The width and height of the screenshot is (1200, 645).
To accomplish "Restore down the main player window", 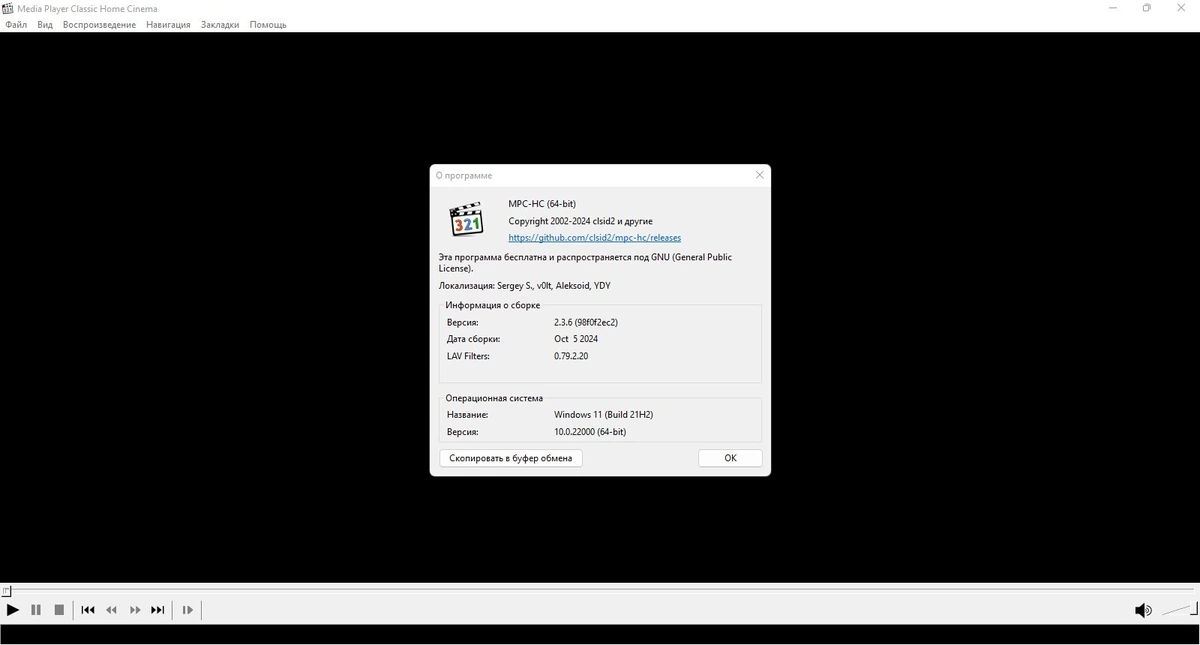I will [1147, 8].
